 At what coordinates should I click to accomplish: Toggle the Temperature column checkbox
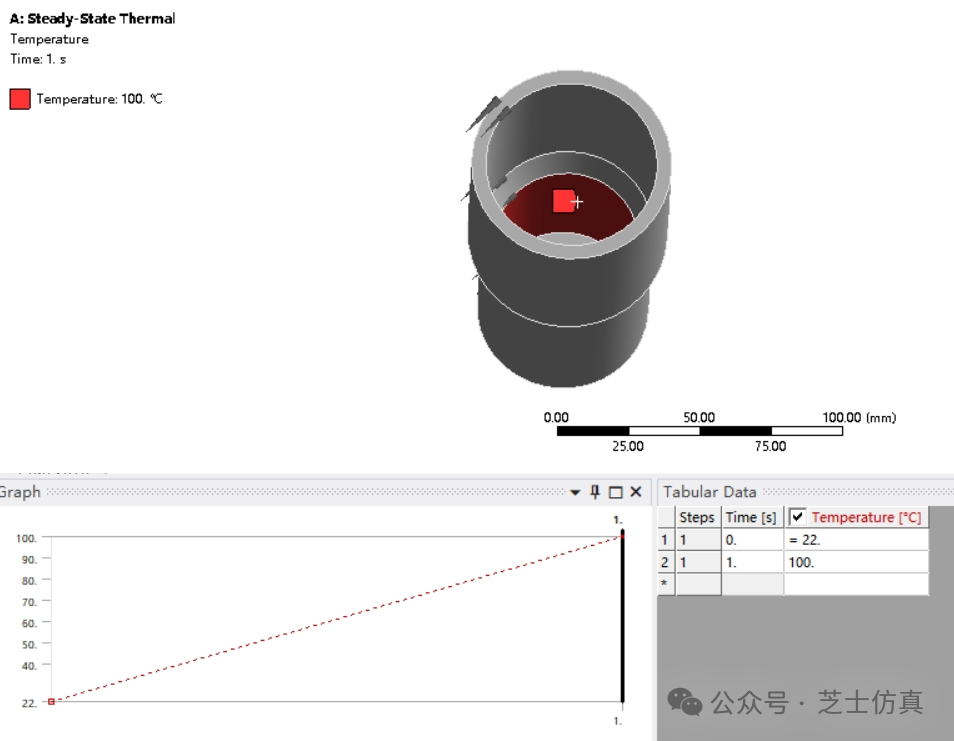[797, 517]
